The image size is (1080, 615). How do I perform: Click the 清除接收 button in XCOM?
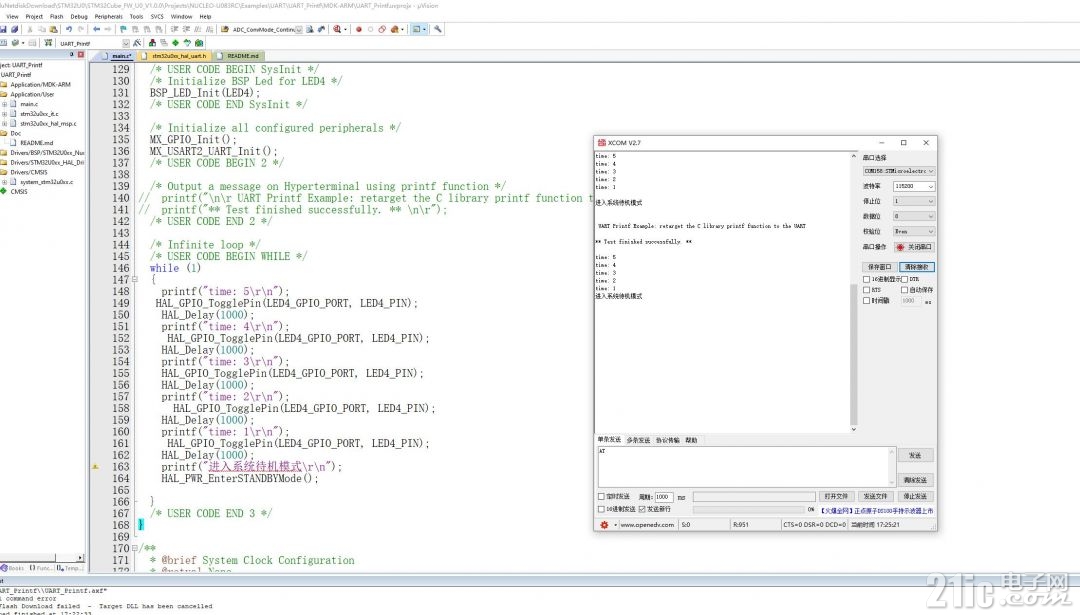917,267
